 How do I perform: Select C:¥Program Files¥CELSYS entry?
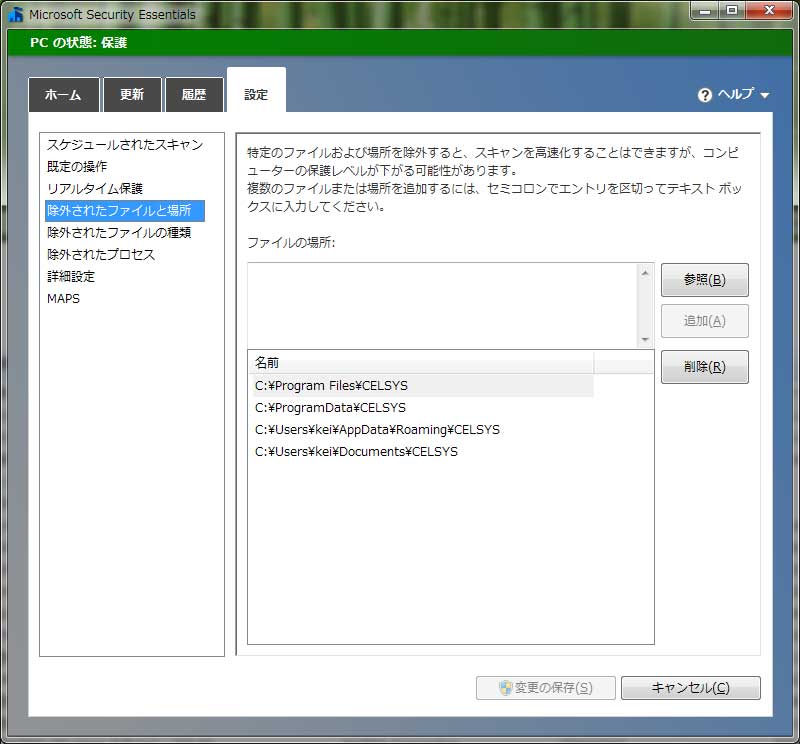pyautogui.click(x=423, y=386)
